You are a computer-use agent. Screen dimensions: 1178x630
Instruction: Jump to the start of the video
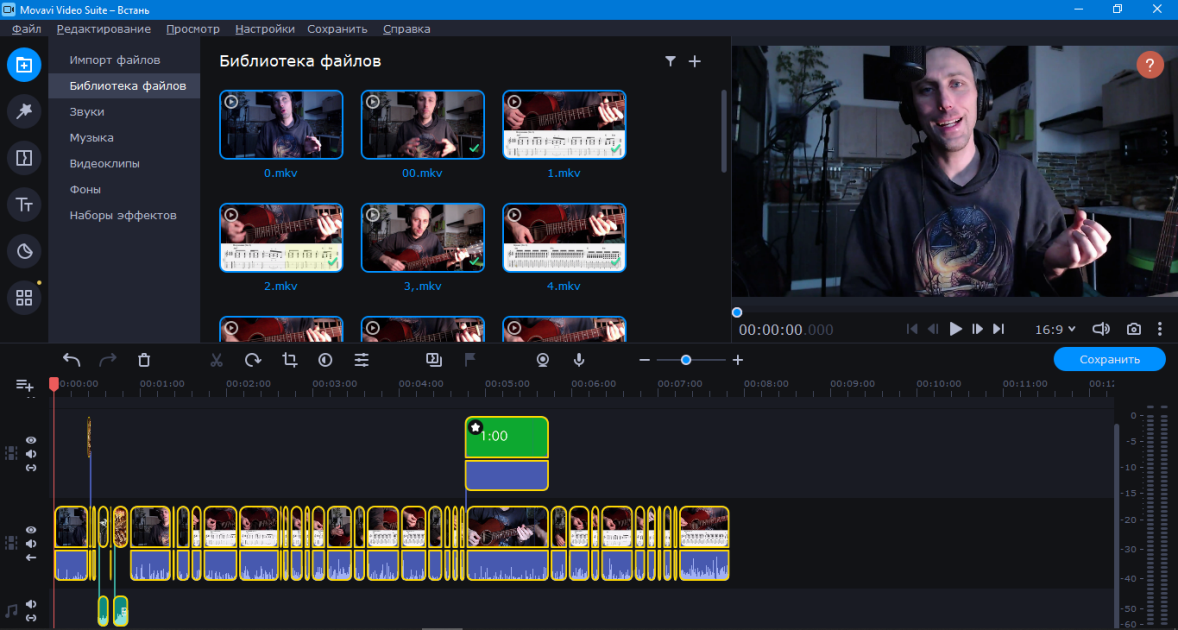click(x=912, y=329)
